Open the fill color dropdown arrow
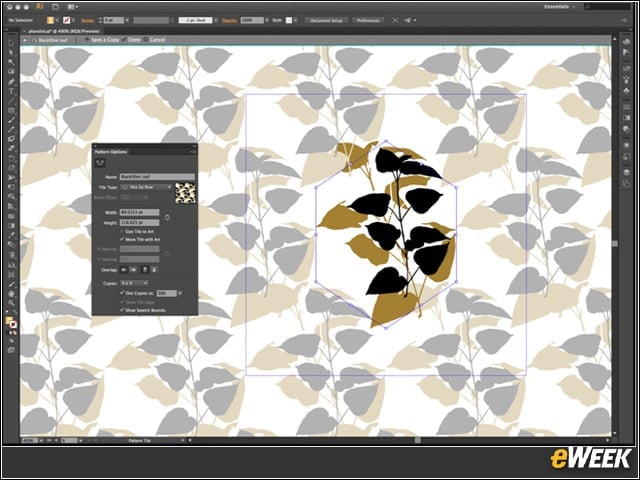This screenshot has height=480, width=640. 57,20
